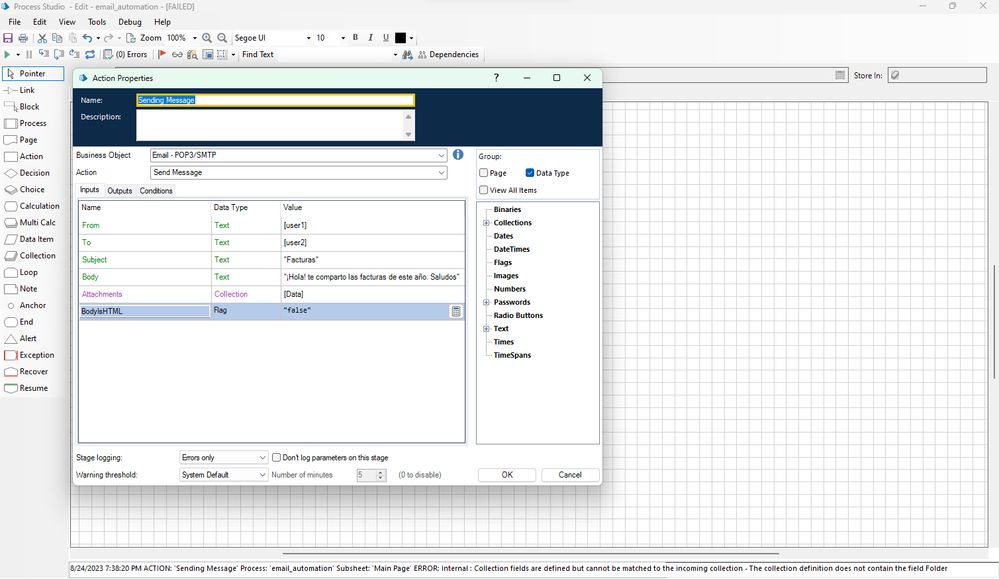This screenshot has height=579, width=999.
Task: Enable the Page group checkbox
Action: (x=484, y=173)
